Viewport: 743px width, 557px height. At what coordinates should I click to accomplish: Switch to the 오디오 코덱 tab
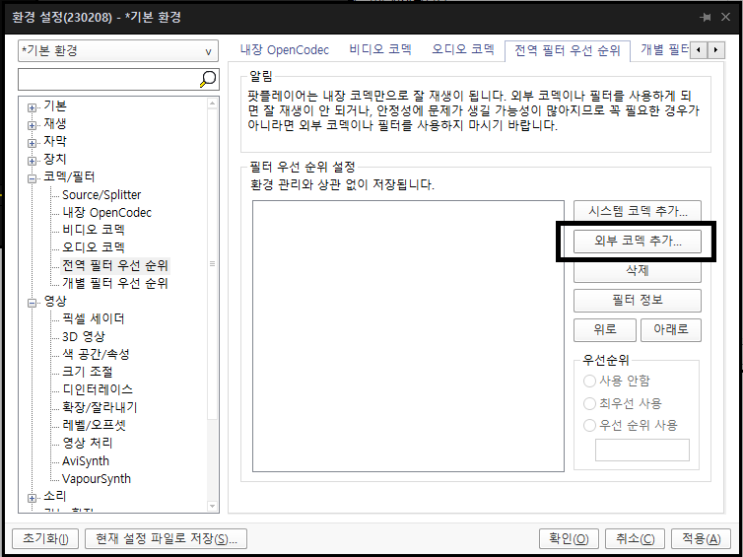[463, 49]
